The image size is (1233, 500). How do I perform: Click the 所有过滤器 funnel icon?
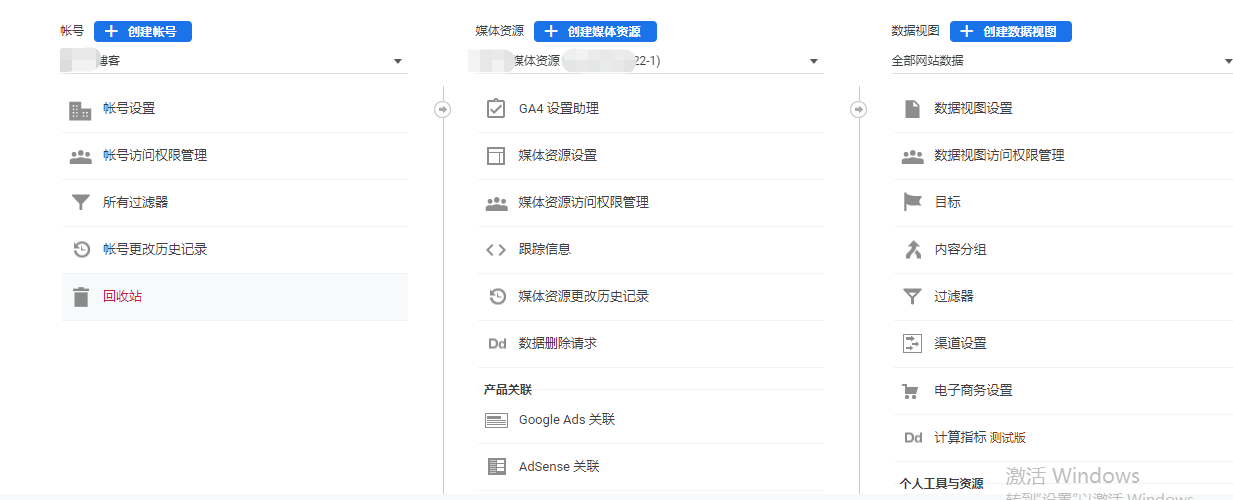[80, 203]
